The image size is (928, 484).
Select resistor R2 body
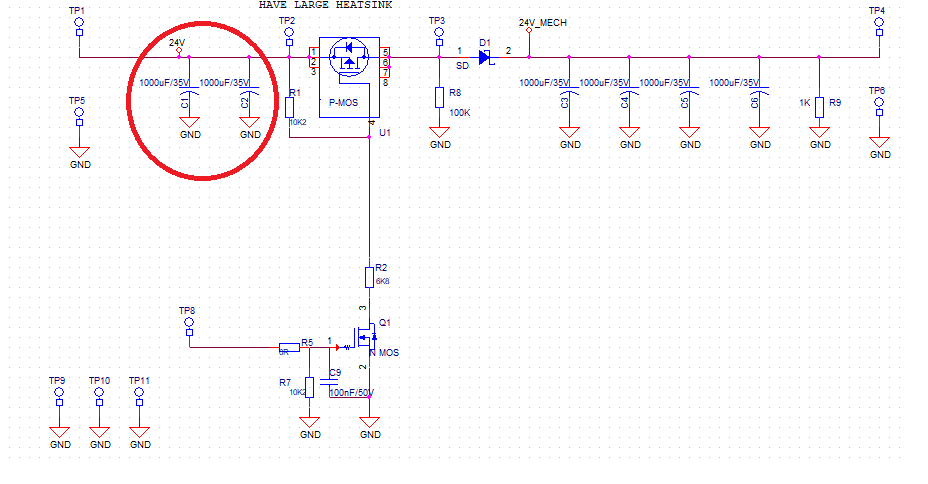pos(369,278)
